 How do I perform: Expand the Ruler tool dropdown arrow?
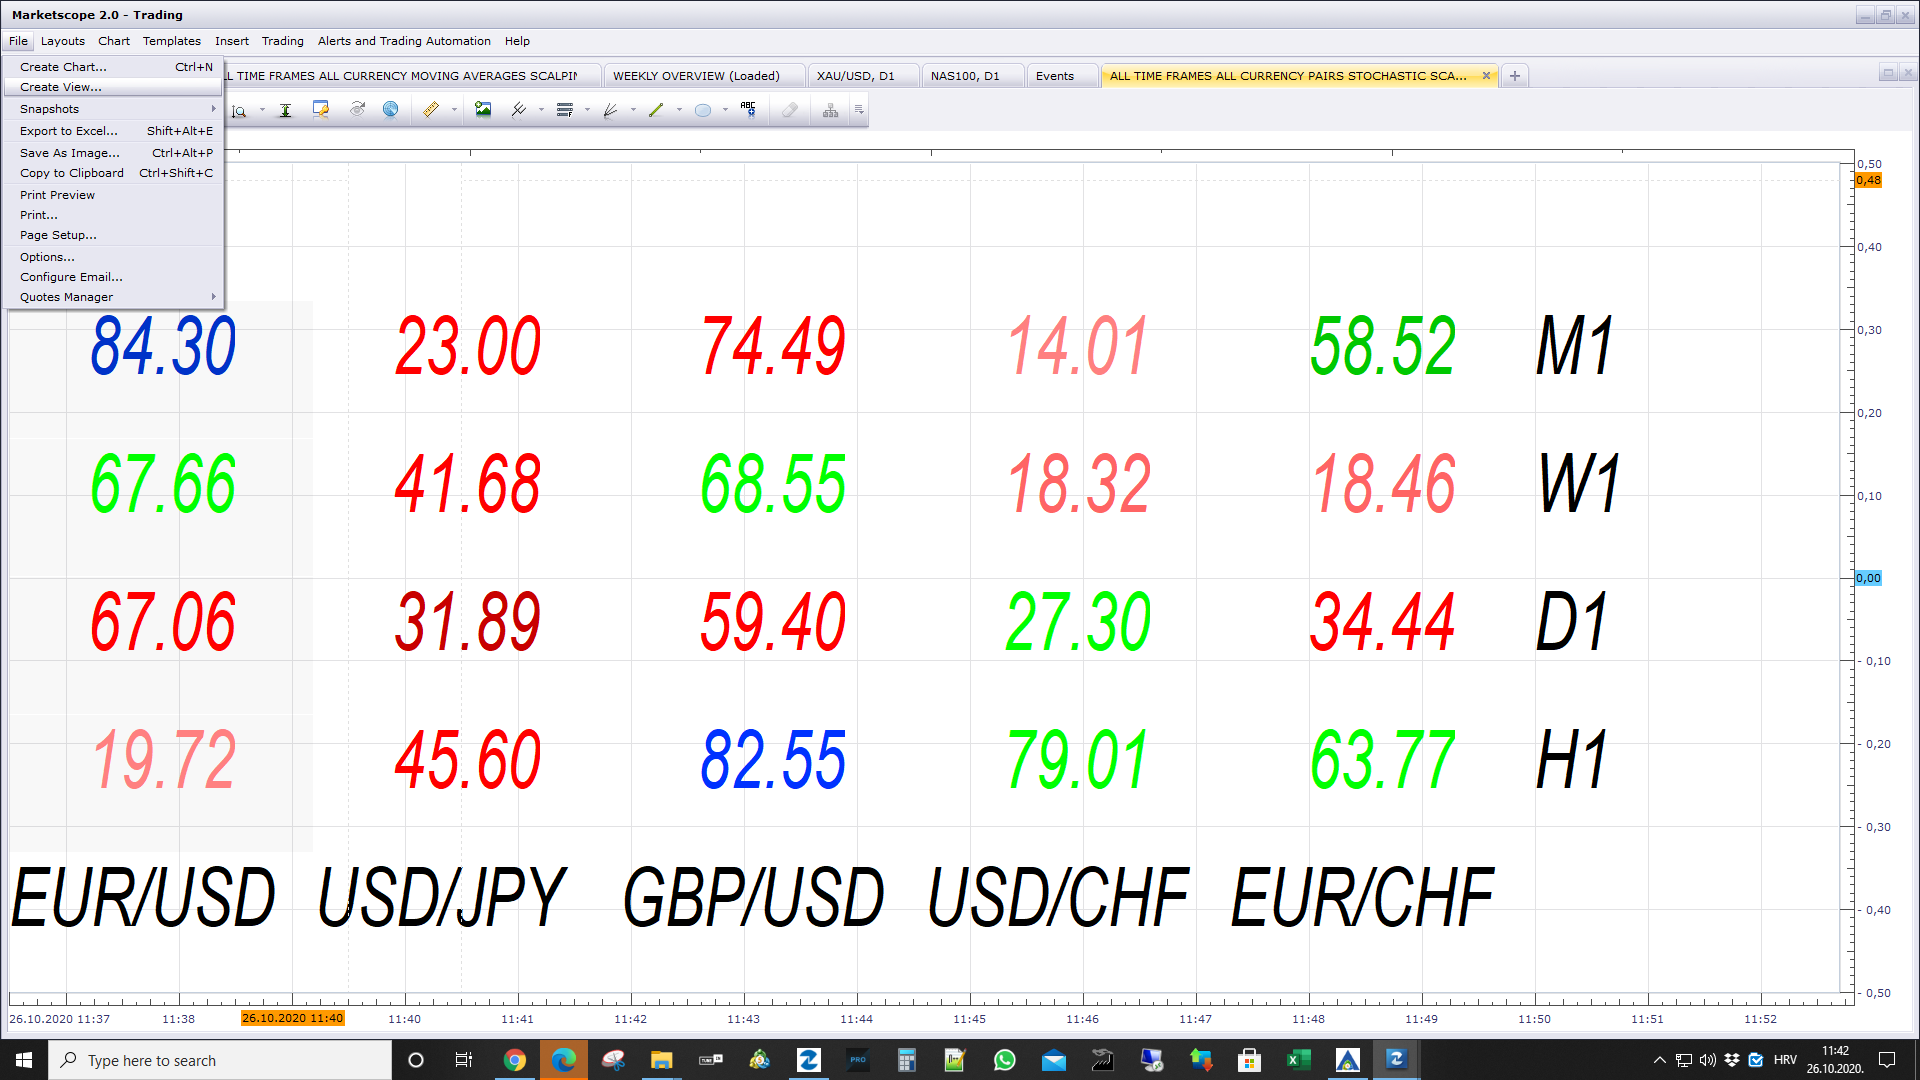coord(454,110)
